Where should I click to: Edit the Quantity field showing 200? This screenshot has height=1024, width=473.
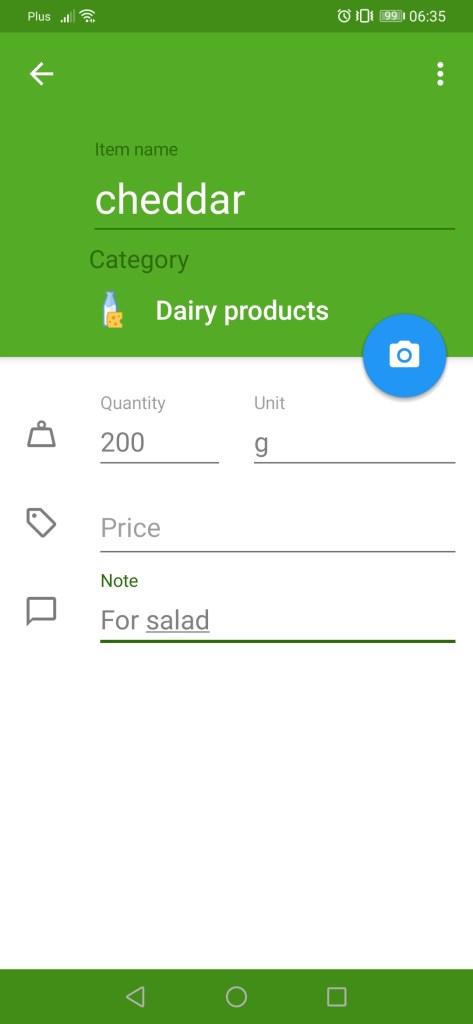159,443
